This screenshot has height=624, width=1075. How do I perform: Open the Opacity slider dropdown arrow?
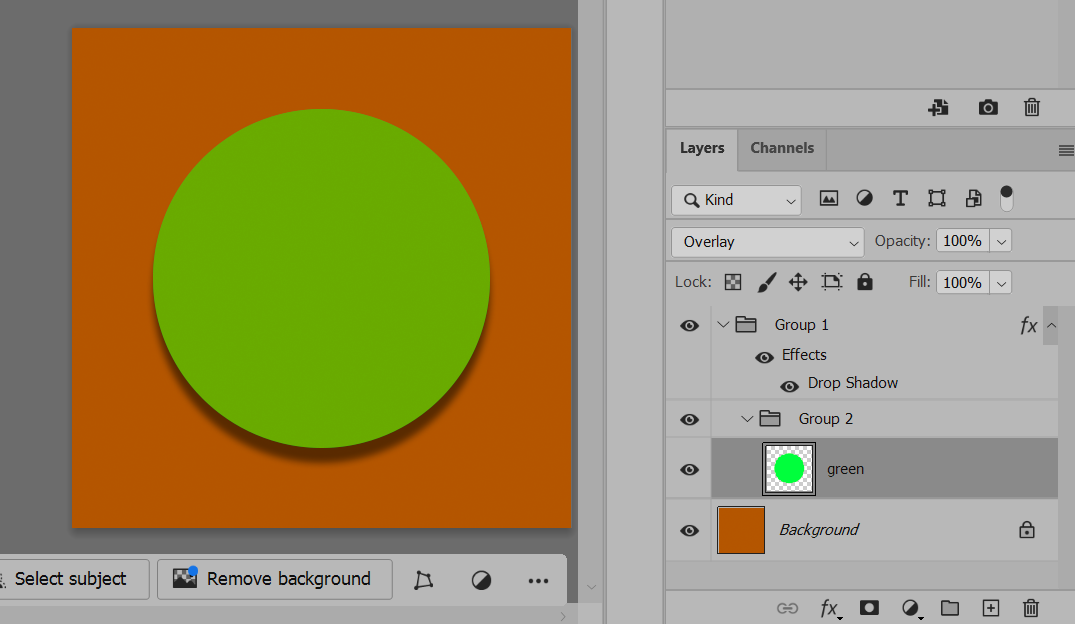pos(1001,241)
